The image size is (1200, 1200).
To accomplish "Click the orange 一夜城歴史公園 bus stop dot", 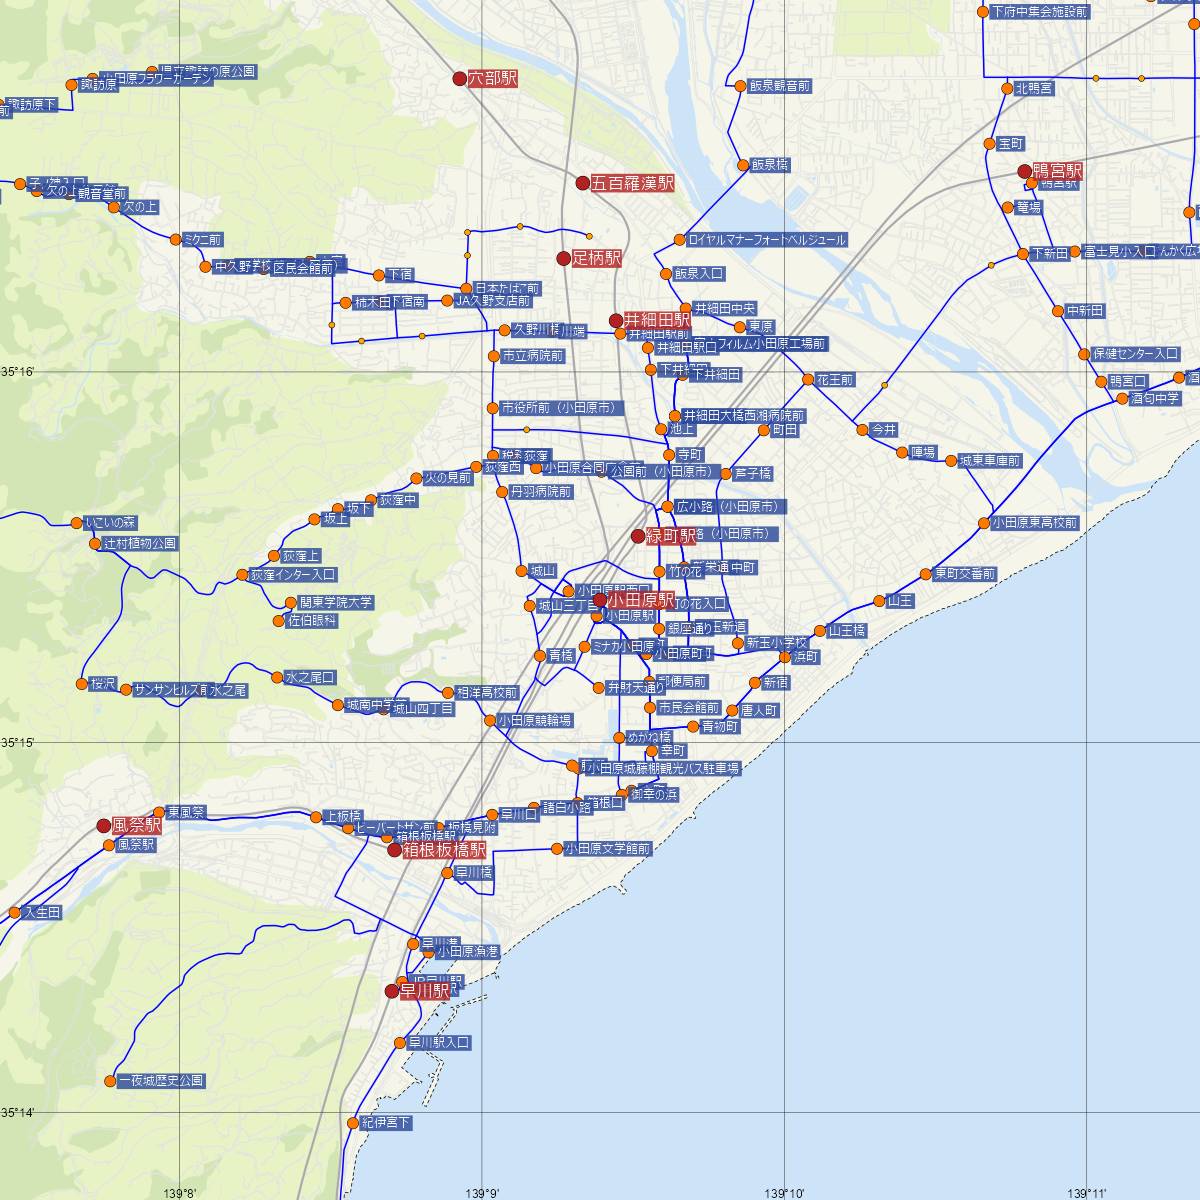I will [x=110, y=1081].
